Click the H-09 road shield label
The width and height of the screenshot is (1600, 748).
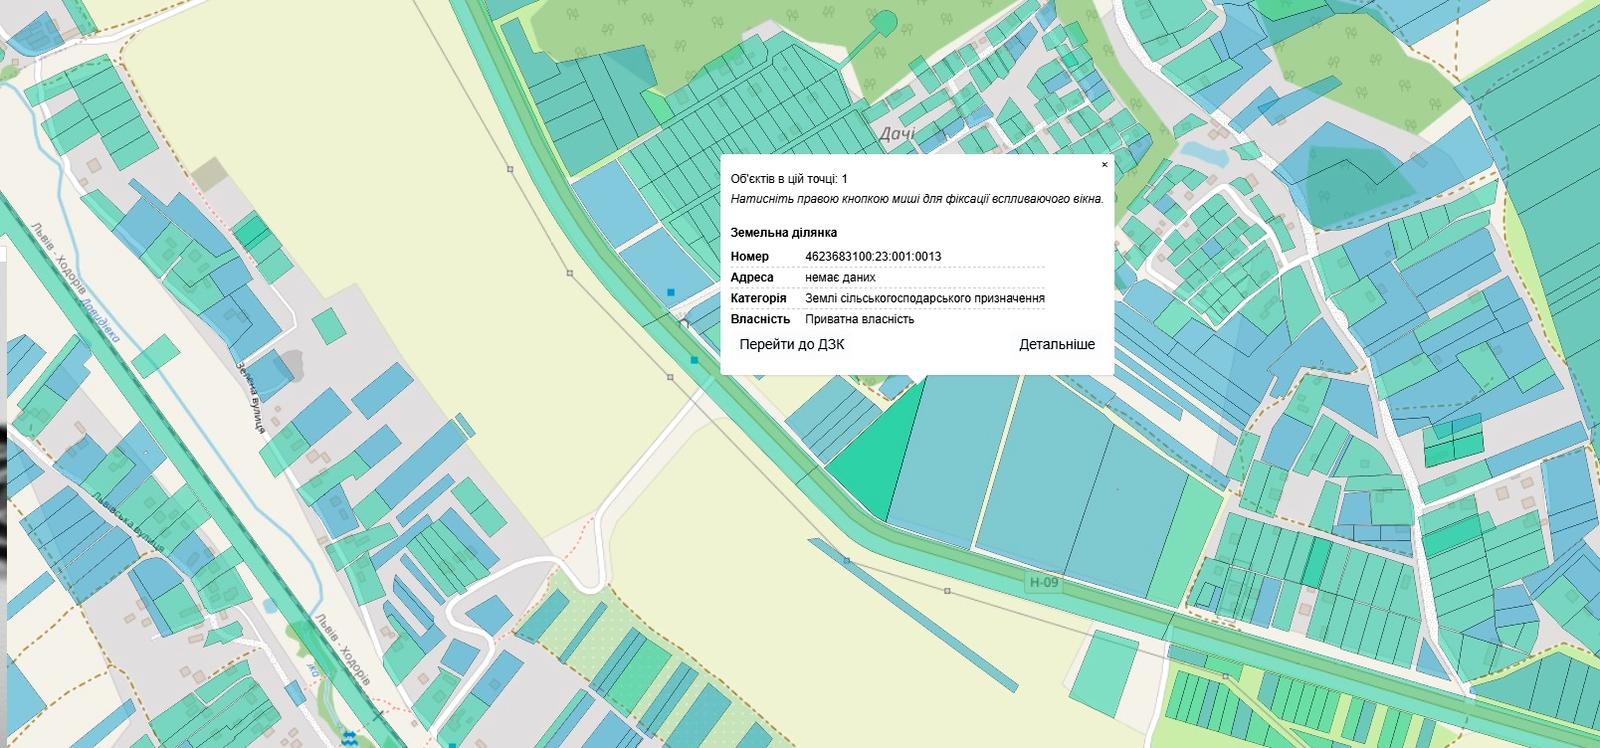1042,582
